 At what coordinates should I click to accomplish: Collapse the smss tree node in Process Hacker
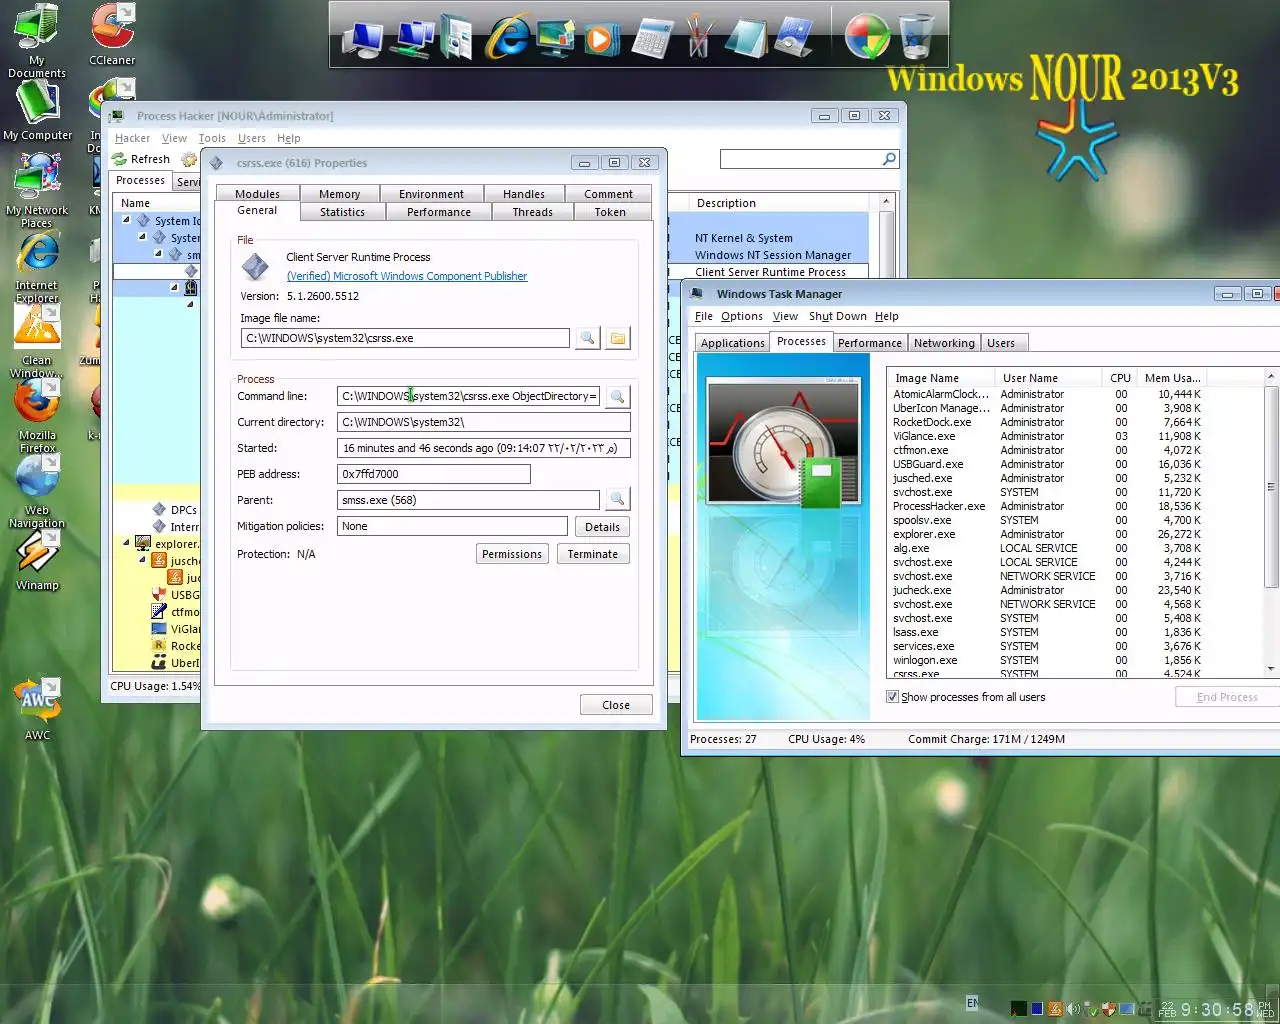(x=158, y=254)
